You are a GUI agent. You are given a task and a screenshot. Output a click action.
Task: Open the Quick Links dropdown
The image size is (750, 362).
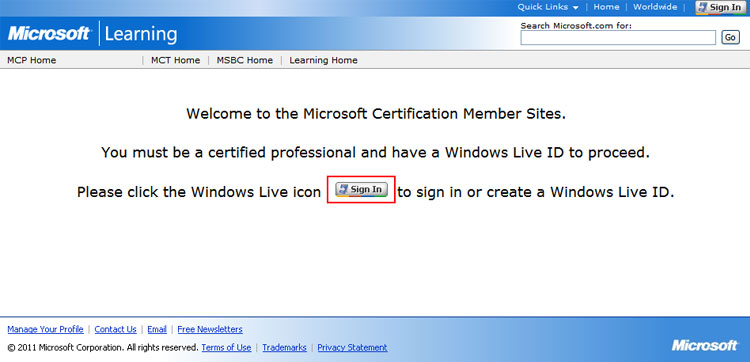click(548, 7)
